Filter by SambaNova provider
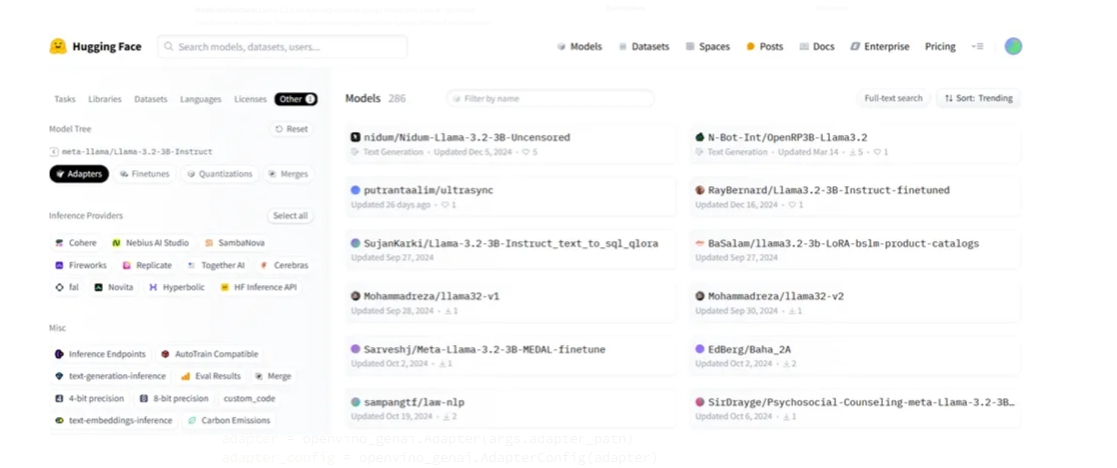 (x=234, y=243)
